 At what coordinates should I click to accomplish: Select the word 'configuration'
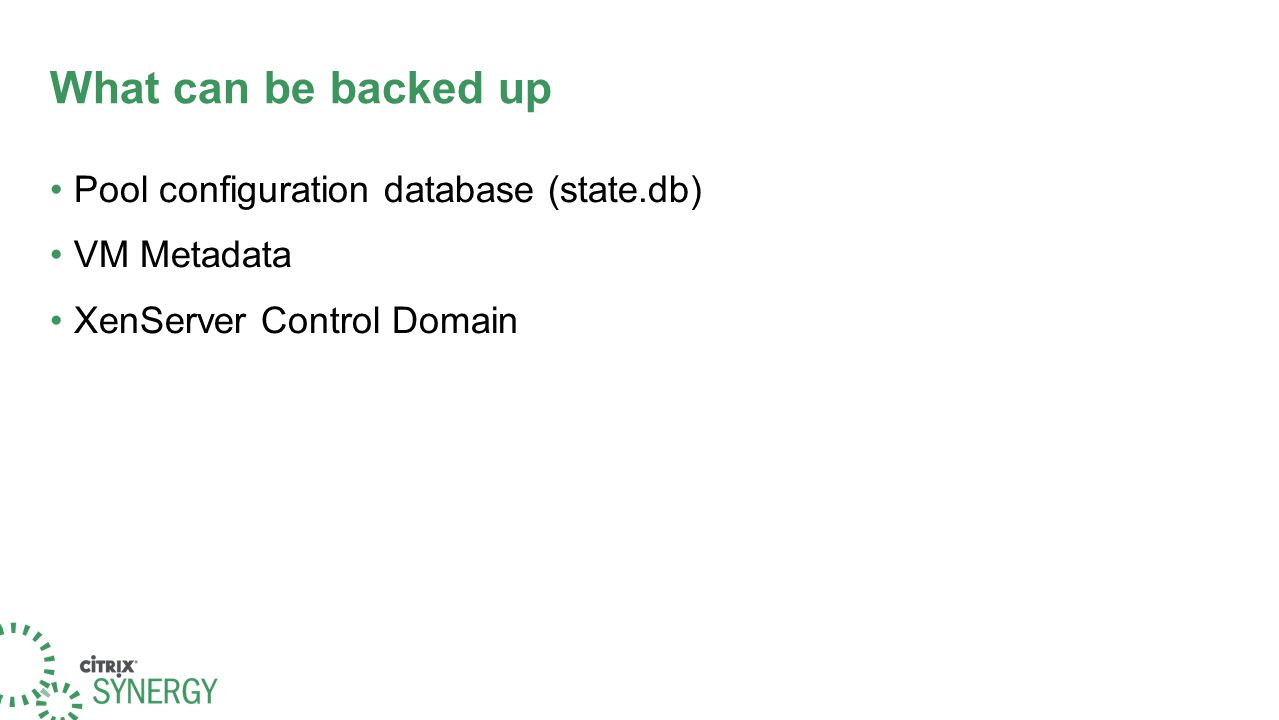tap(264, 190)
